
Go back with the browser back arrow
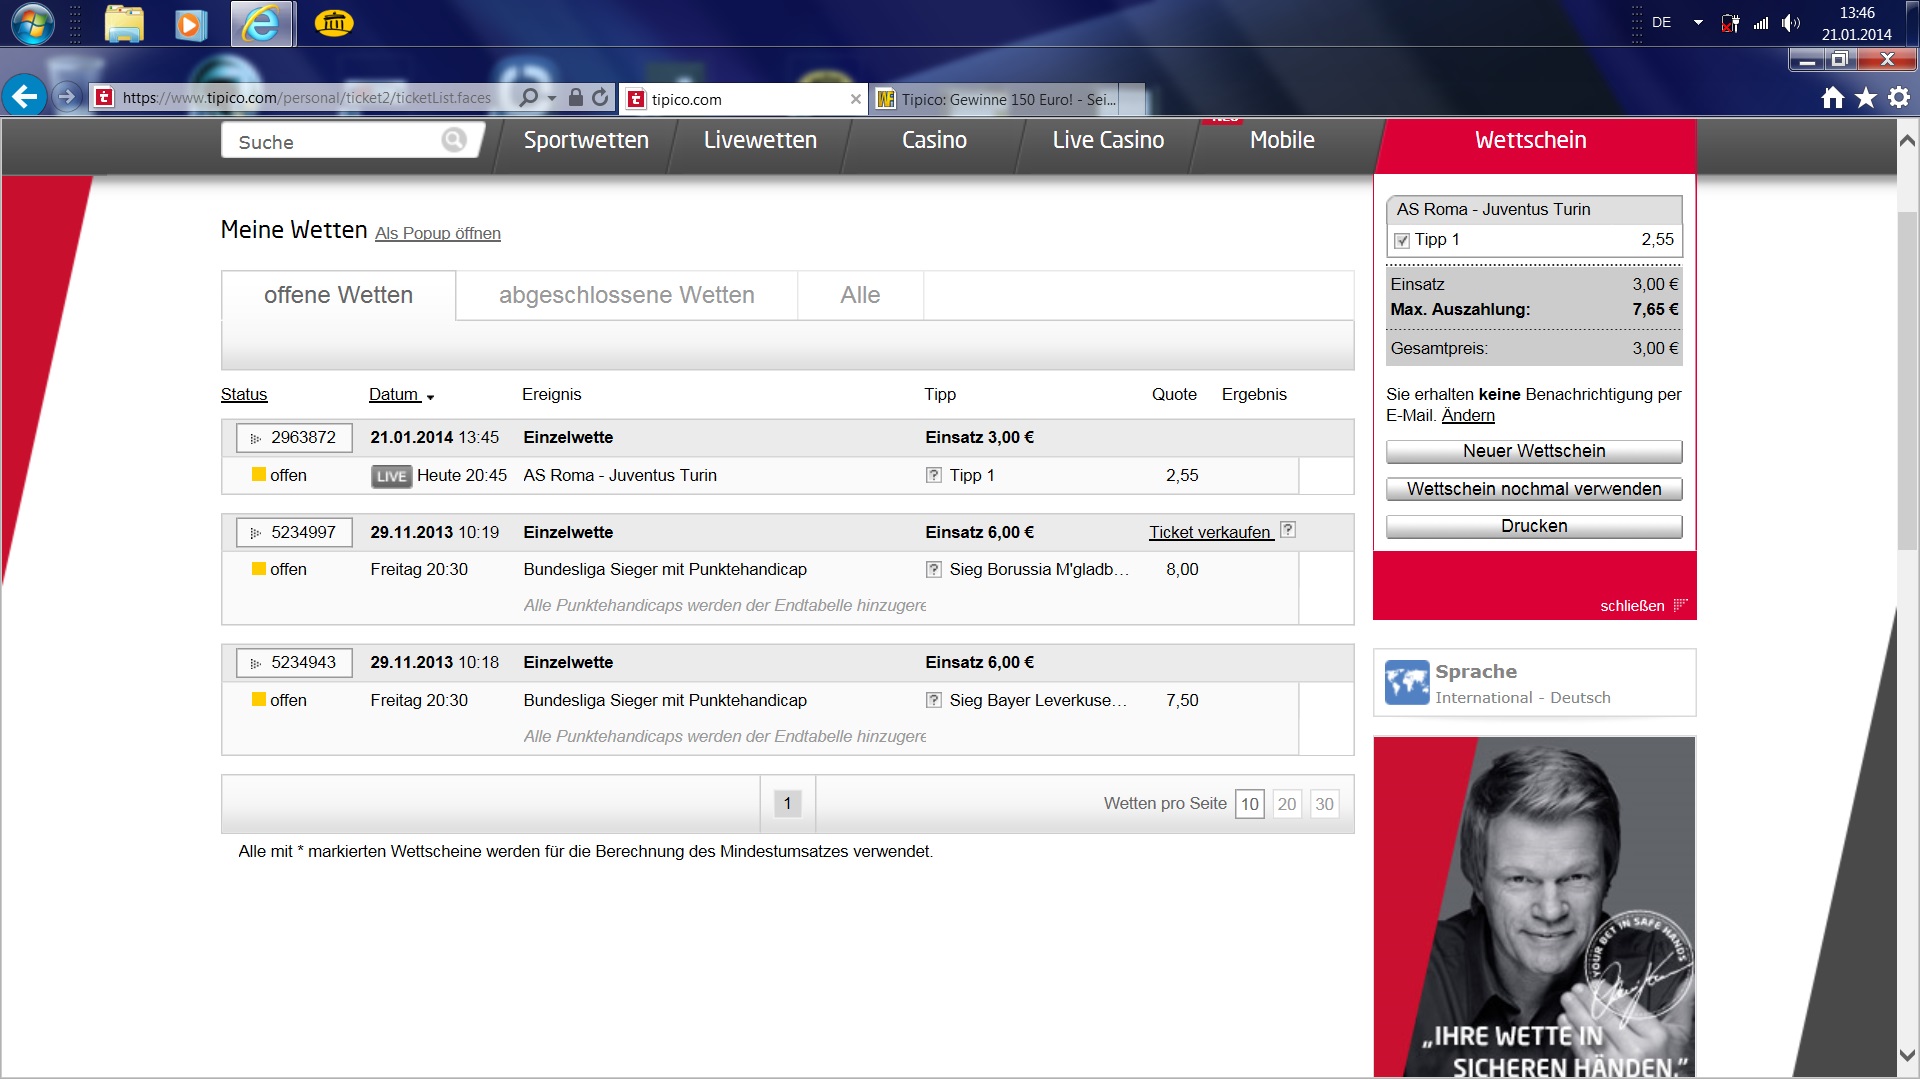(25, 97)
